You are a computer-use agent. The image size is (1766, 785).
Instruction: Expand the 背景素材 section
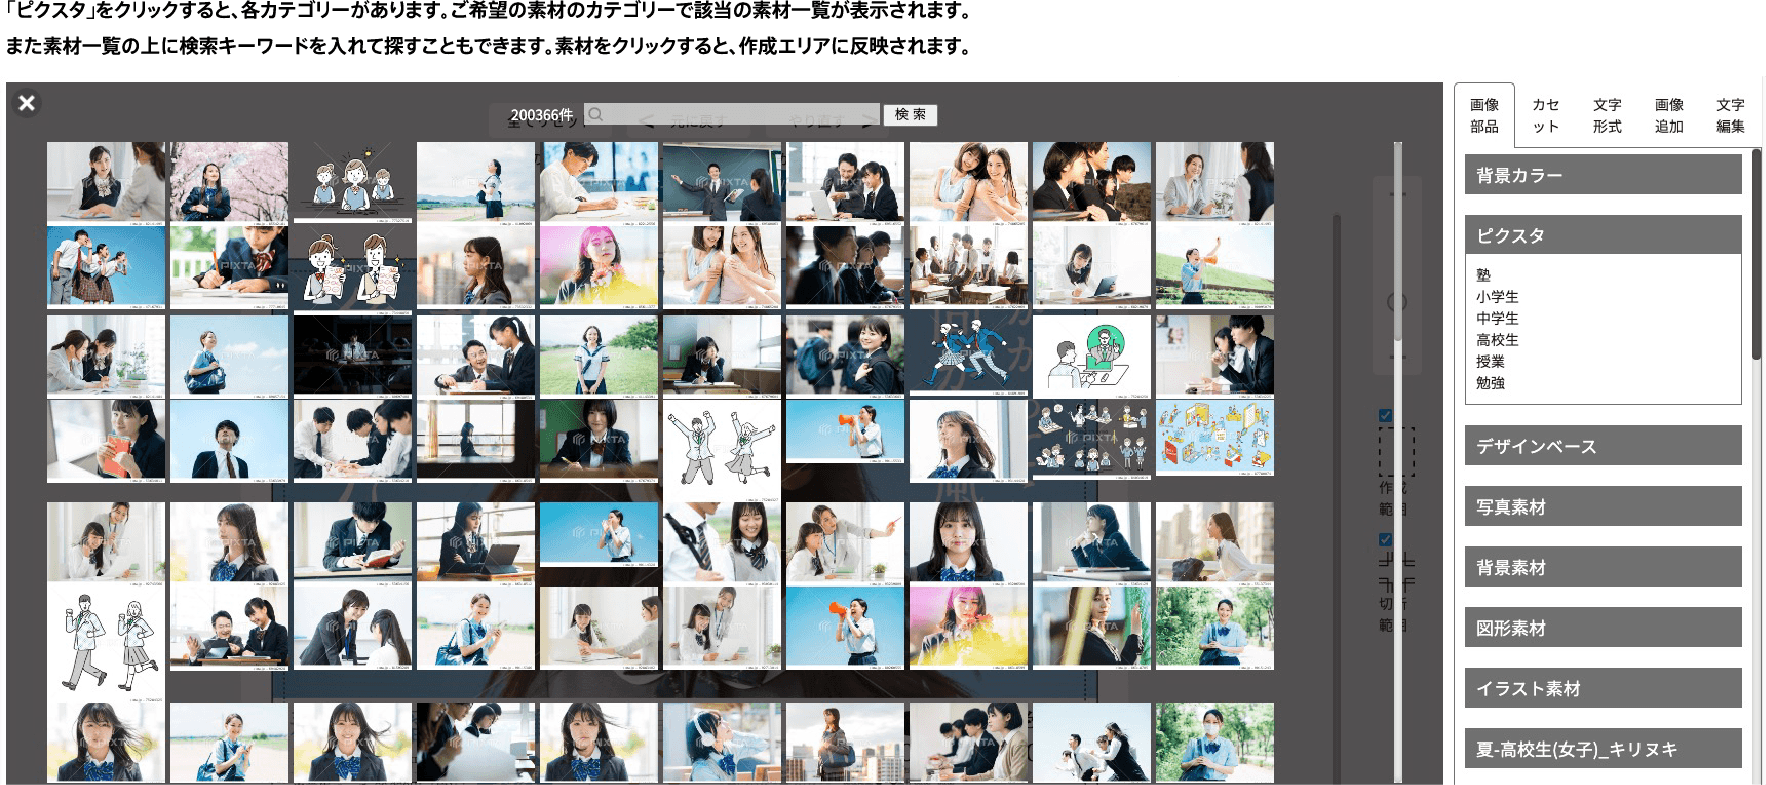pos(1603,567)
